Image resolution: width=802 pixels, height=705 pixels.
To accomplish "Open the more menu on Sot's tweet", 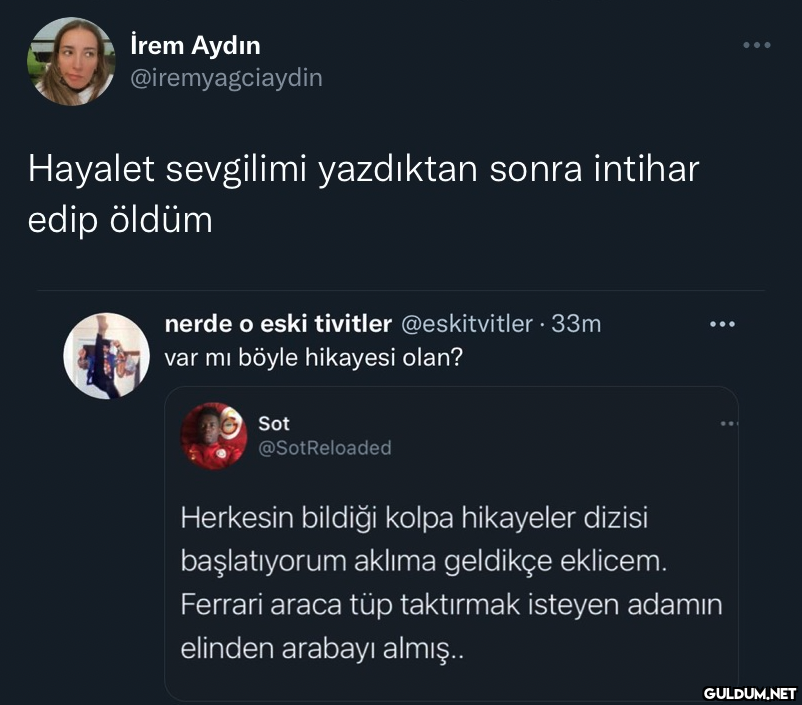I will coord(728,424).
